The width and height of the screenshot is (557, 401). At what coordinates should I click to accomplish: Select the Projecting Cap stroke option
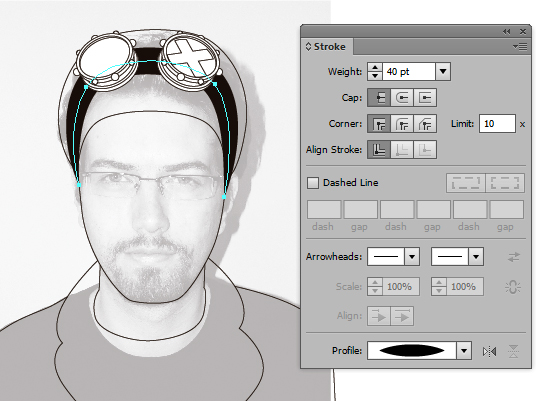[x=425, y=98]
